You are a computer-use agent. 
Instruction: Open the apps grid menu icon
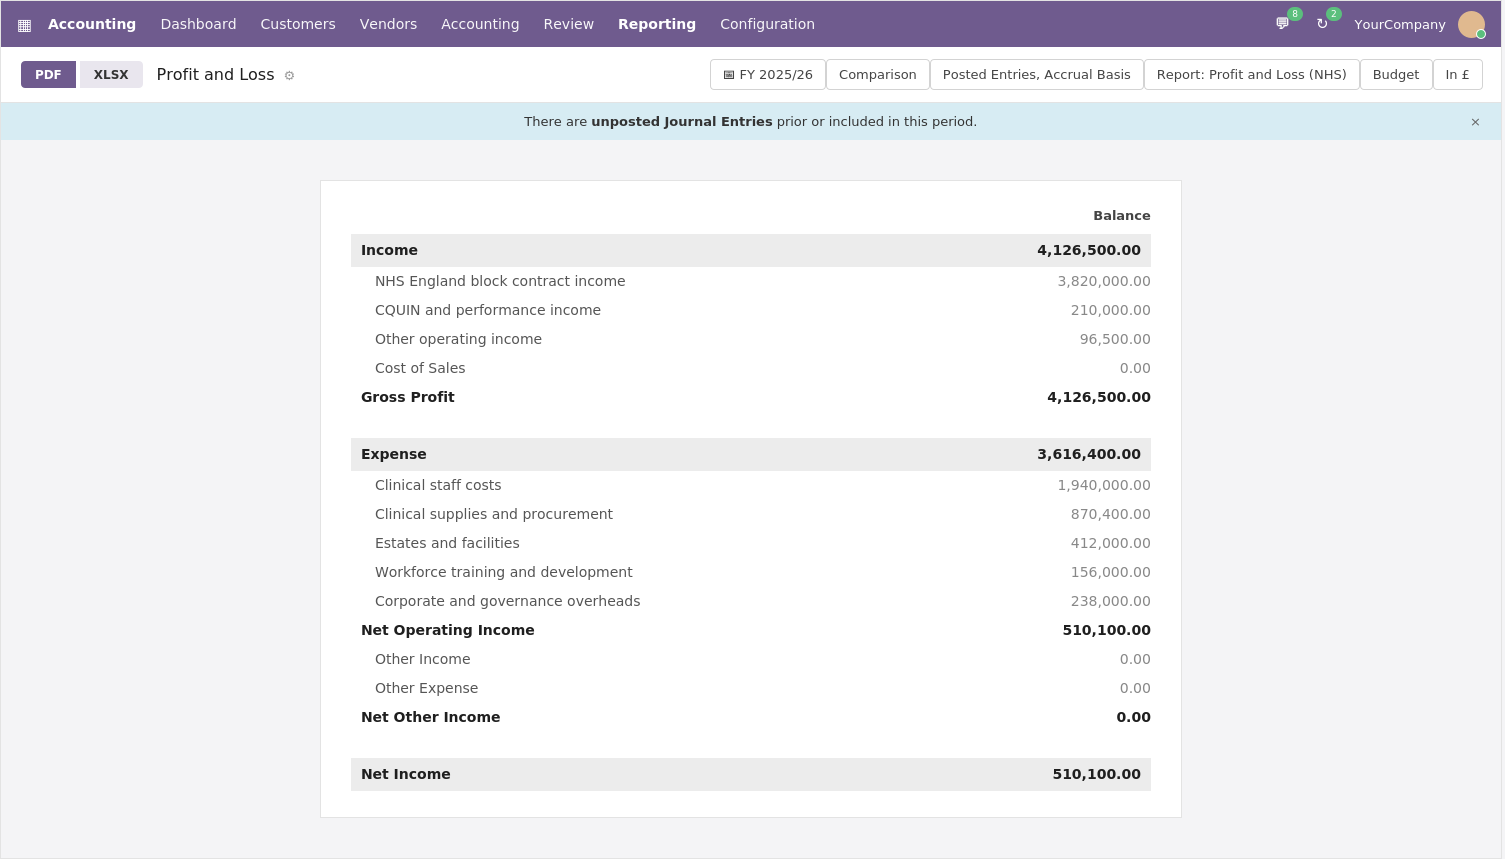[x=24, y=25]
